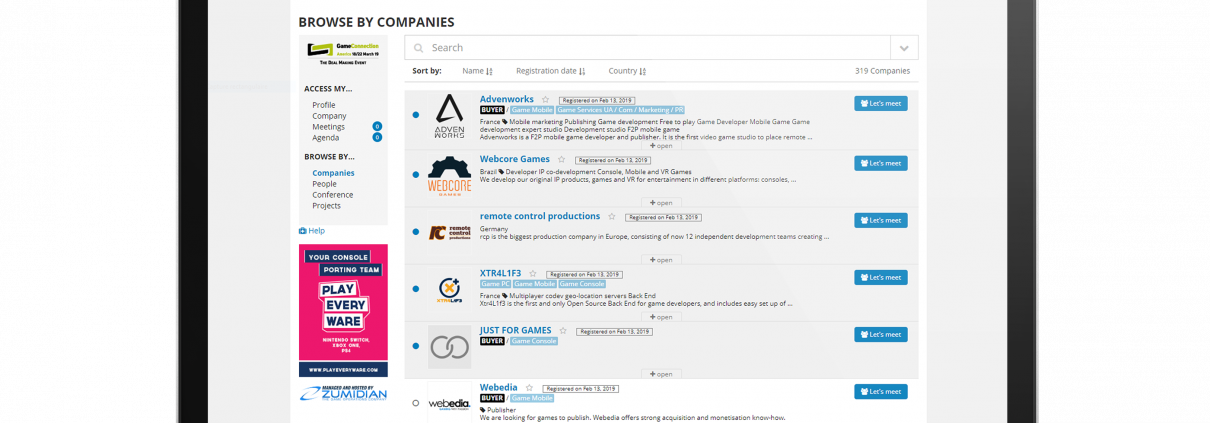Open the Advenworks company name link

pos(507,99)
